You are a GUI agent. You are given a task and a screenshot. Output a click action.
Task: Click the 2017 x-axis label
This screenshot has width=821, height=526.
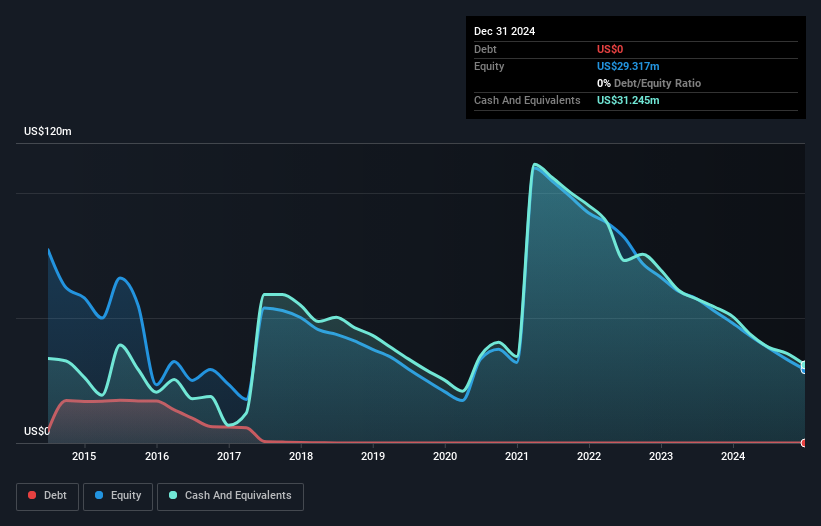[229, 456]
